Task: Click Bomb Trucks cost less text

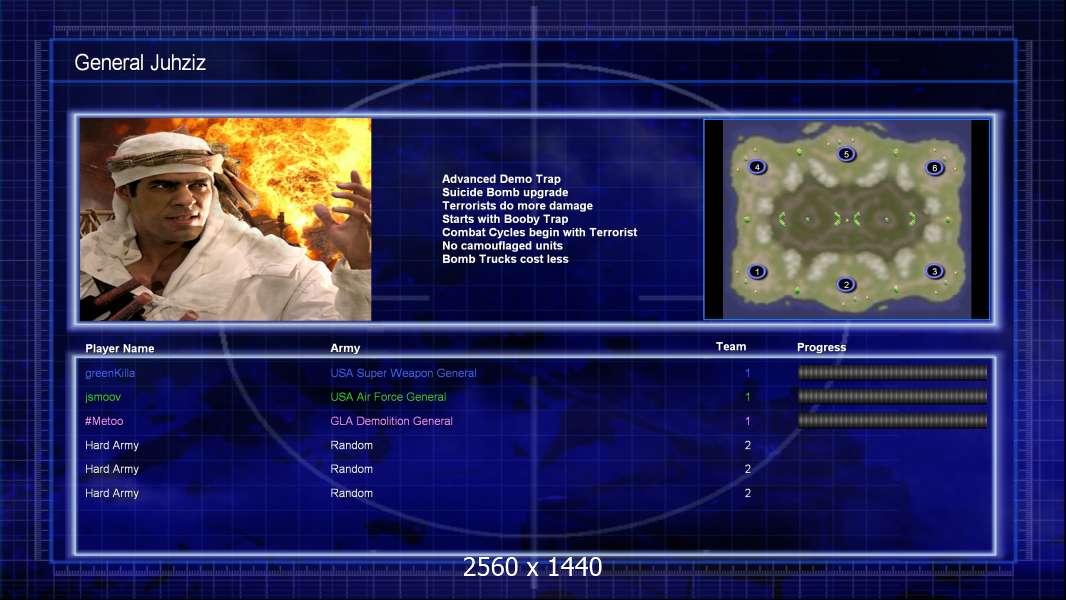Action: 505,259
